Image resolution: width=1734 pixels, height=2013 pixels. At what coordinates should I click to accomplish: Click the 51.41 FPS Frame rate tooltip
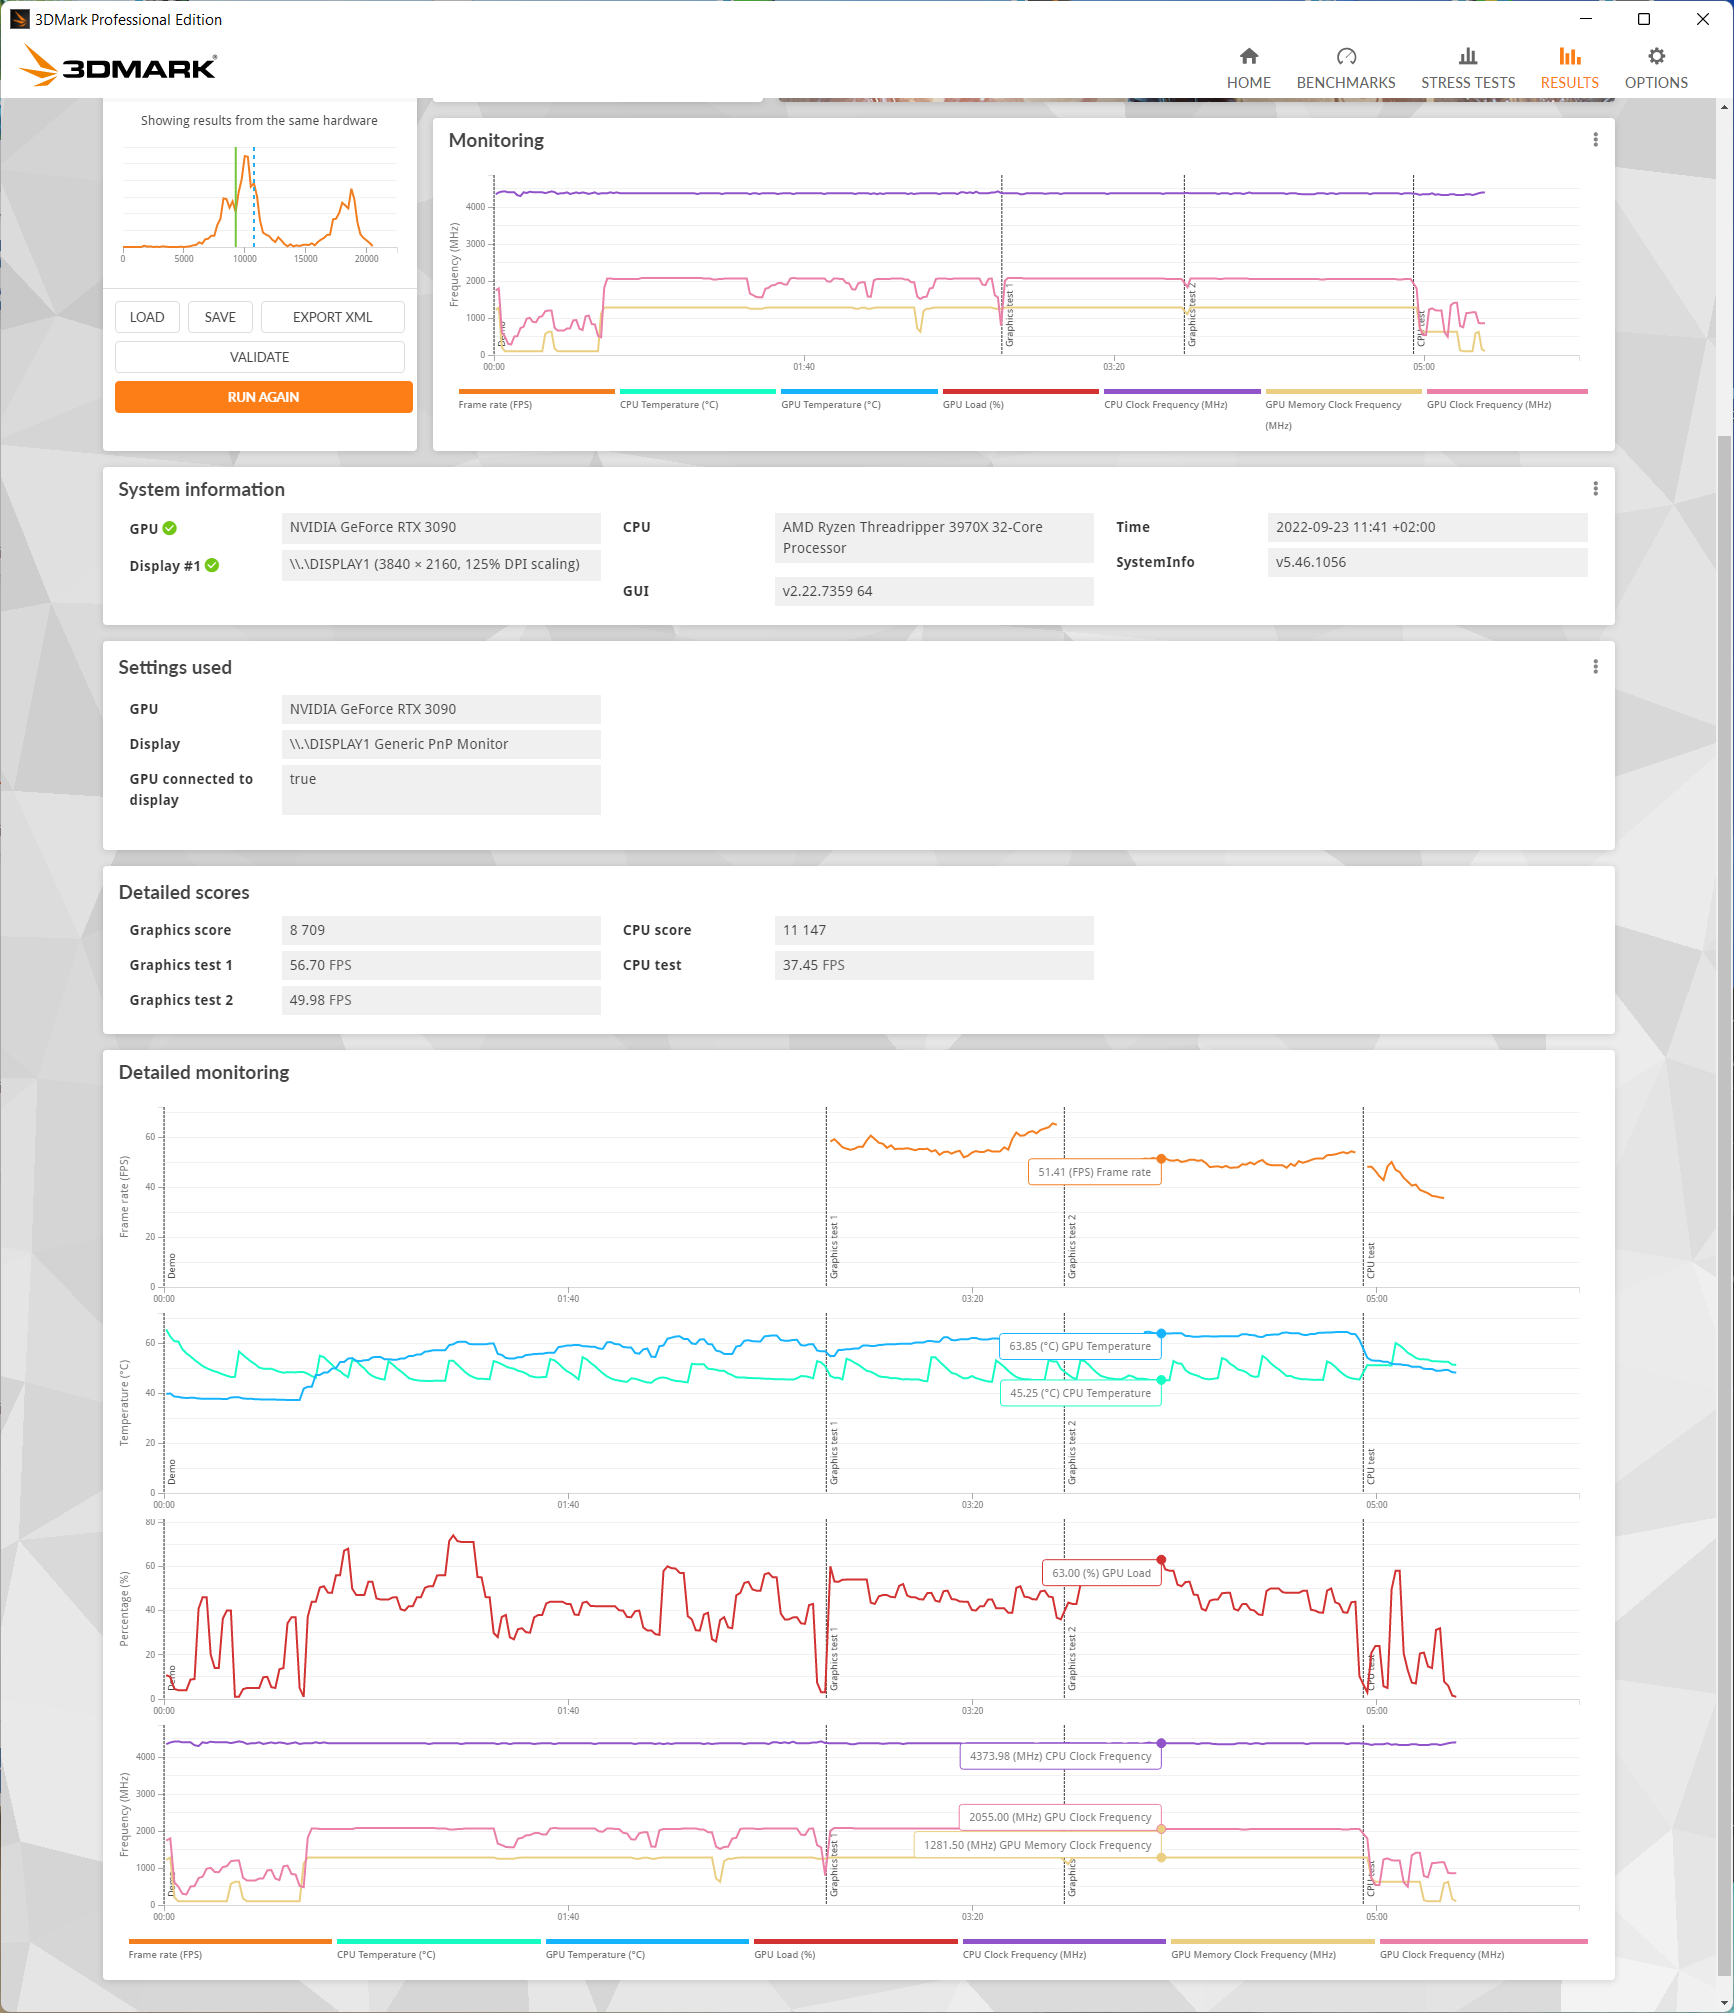[1094, 1172]
